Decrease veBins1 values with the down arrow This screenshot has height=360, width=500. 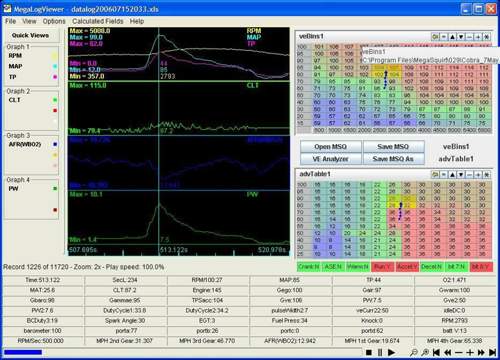tap(461, 37)
